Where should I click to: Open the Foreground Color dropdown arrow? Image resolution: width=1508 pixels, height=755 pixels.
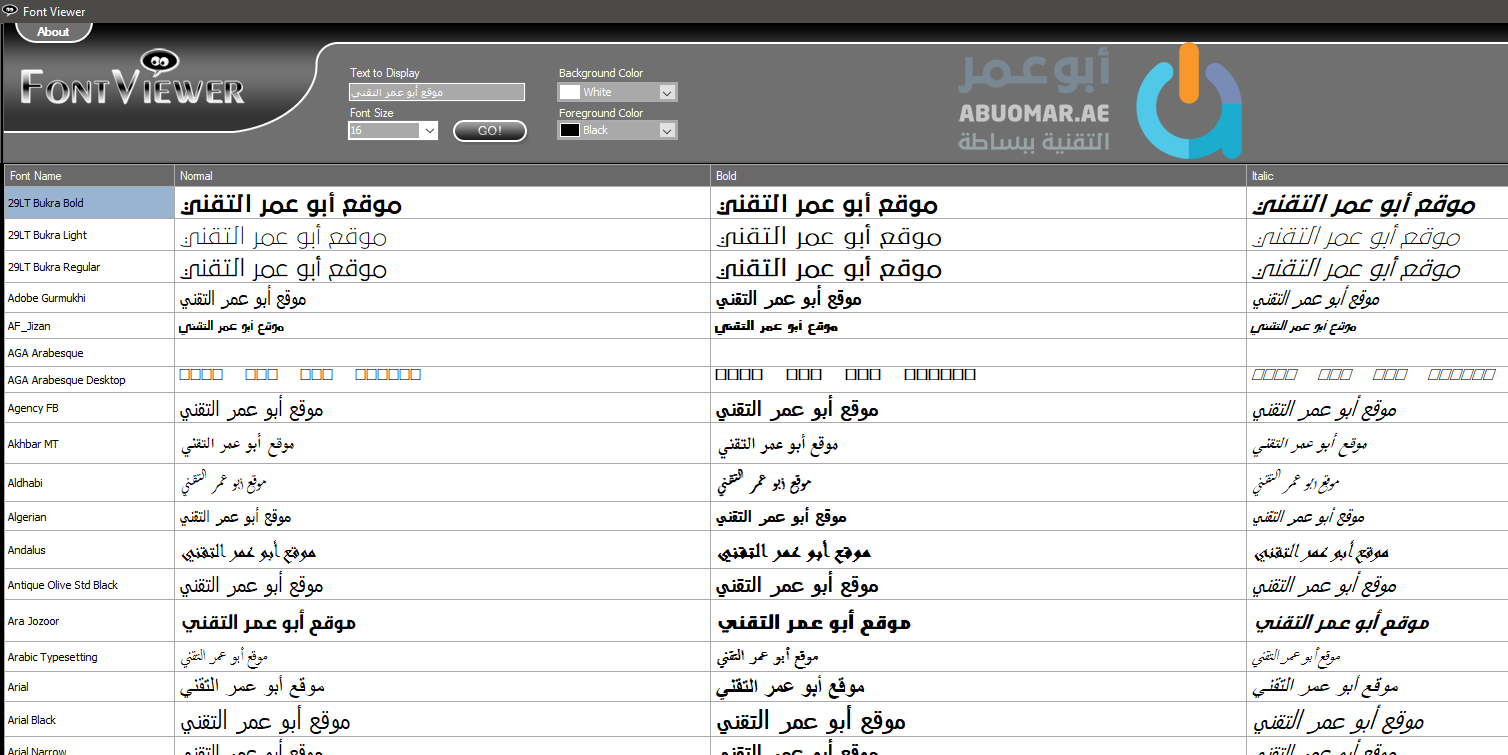(668, 131)
